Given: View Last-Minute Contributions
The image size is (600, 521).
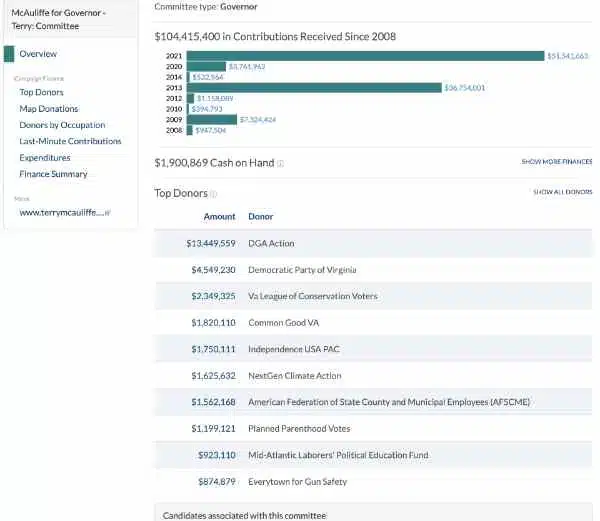Looking at the screenshot, I should pyautogui.click(x=70, y=141).
